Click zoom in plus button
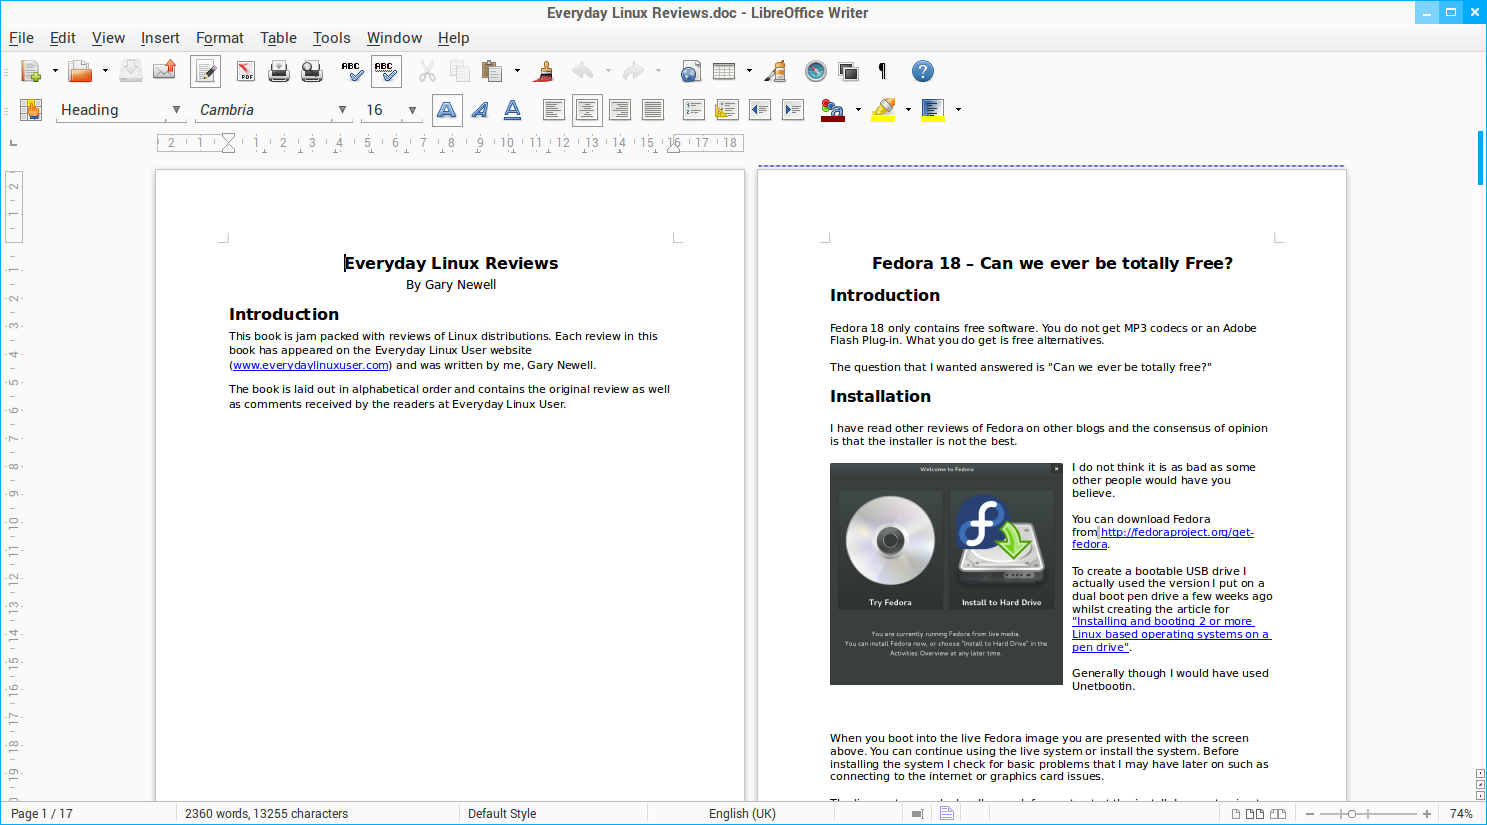The image size is (1487, 825). 1427,814
